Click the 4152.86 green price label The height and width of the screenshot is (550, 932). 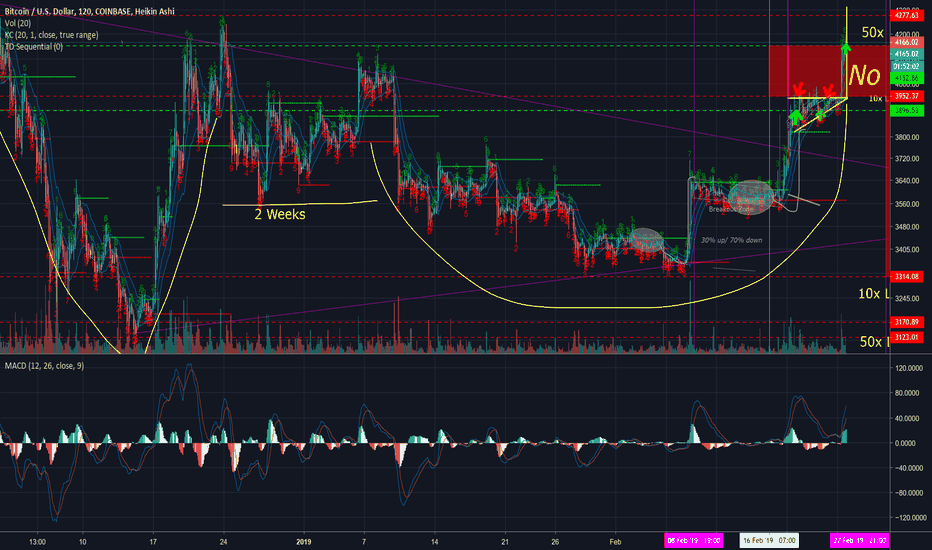click(x=906, y=78)
